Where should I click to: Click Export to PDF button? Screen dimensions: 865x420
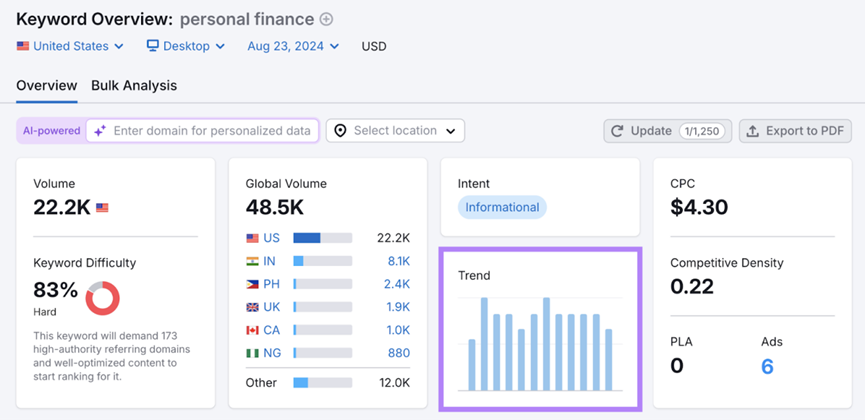click(795, 131)
